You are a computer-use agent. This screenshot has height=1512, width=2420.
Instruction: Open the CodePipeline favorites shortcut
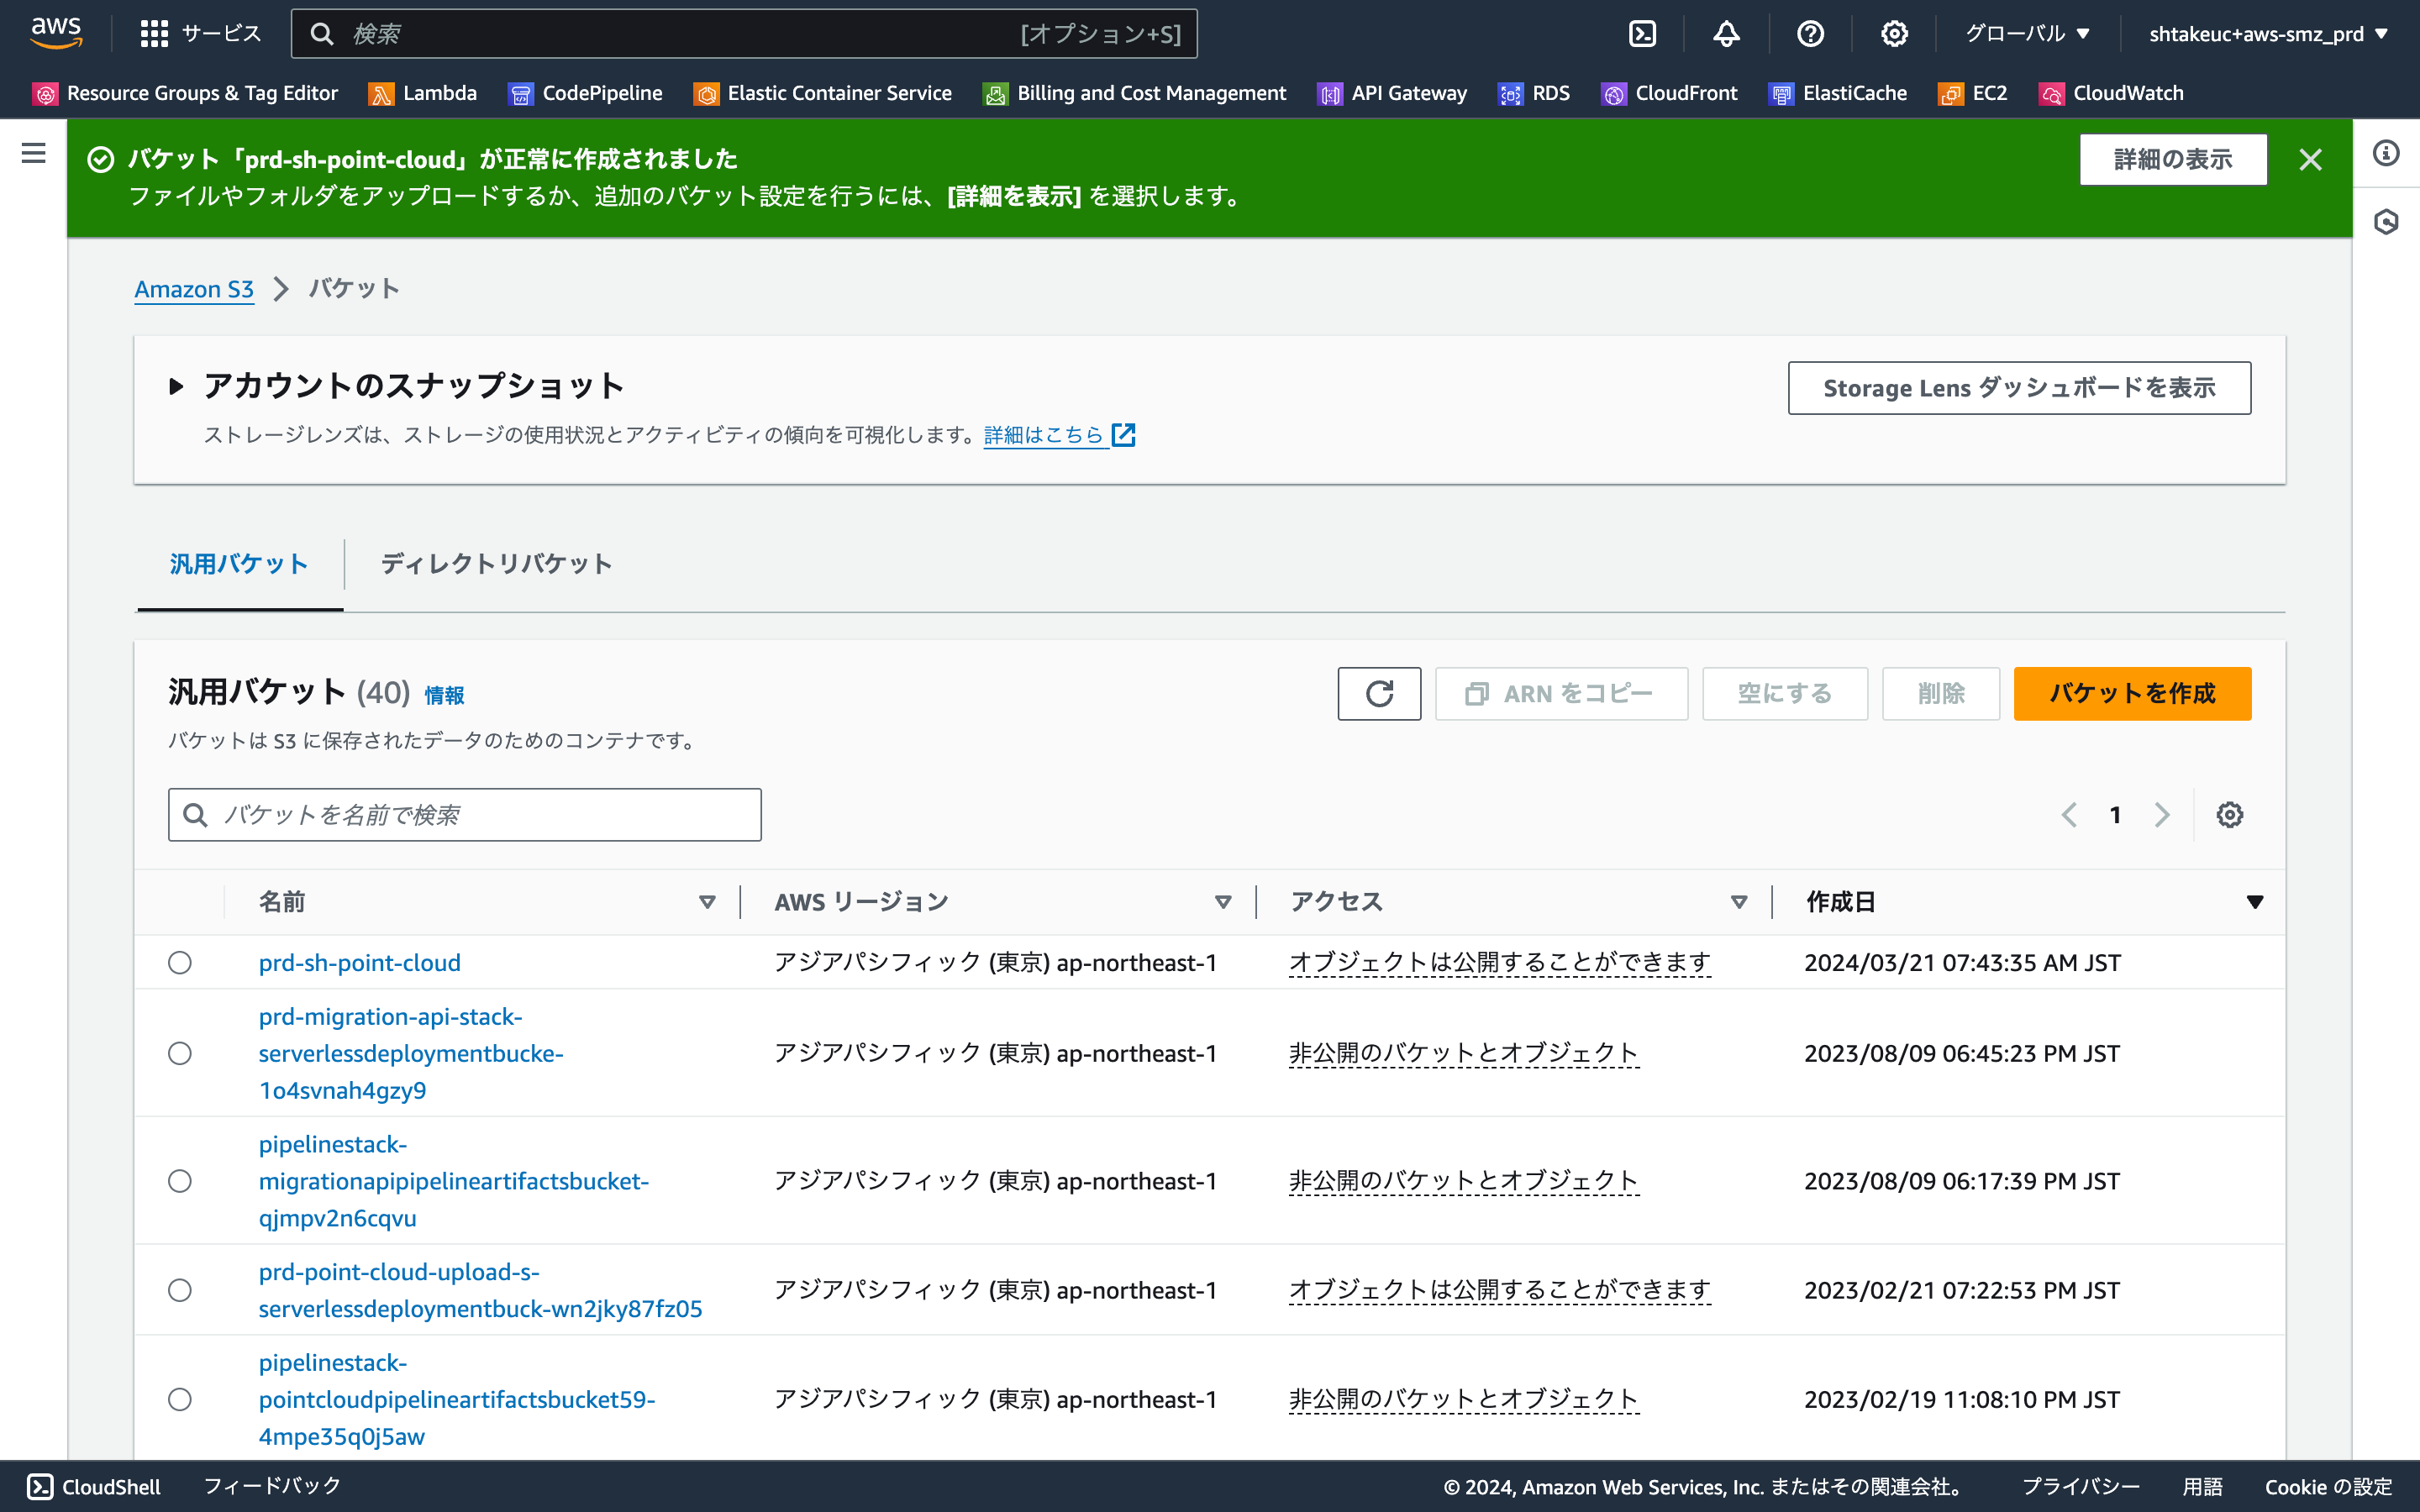click(601, 93)
